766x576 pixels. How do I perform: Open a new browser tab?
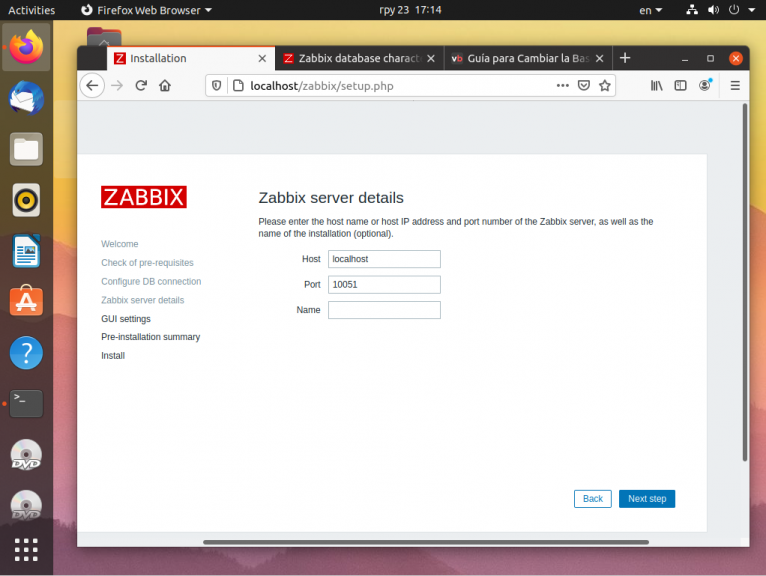coord(625,58)
